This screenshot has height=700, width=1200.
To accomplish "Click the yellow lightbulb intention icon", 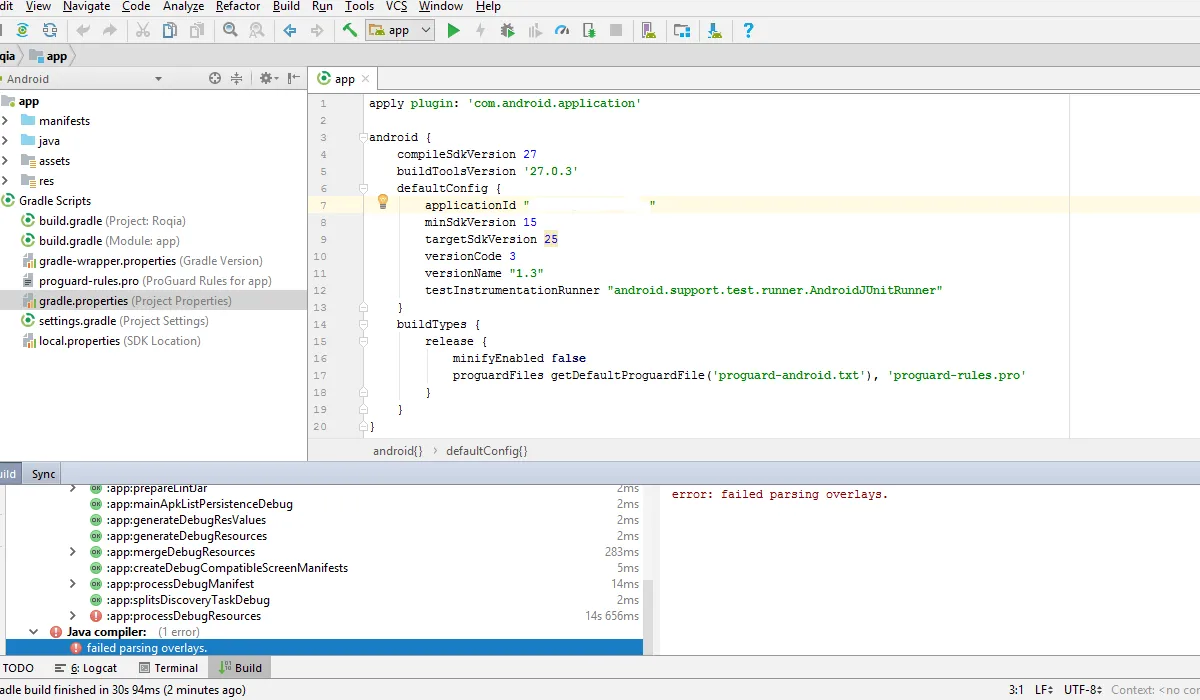I will point(382,202).
